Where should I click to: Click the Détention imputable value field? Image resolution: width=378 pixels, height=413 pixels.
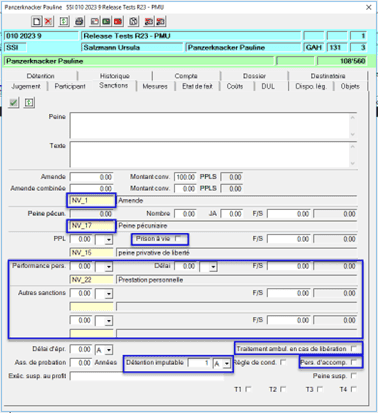[199, 363]
